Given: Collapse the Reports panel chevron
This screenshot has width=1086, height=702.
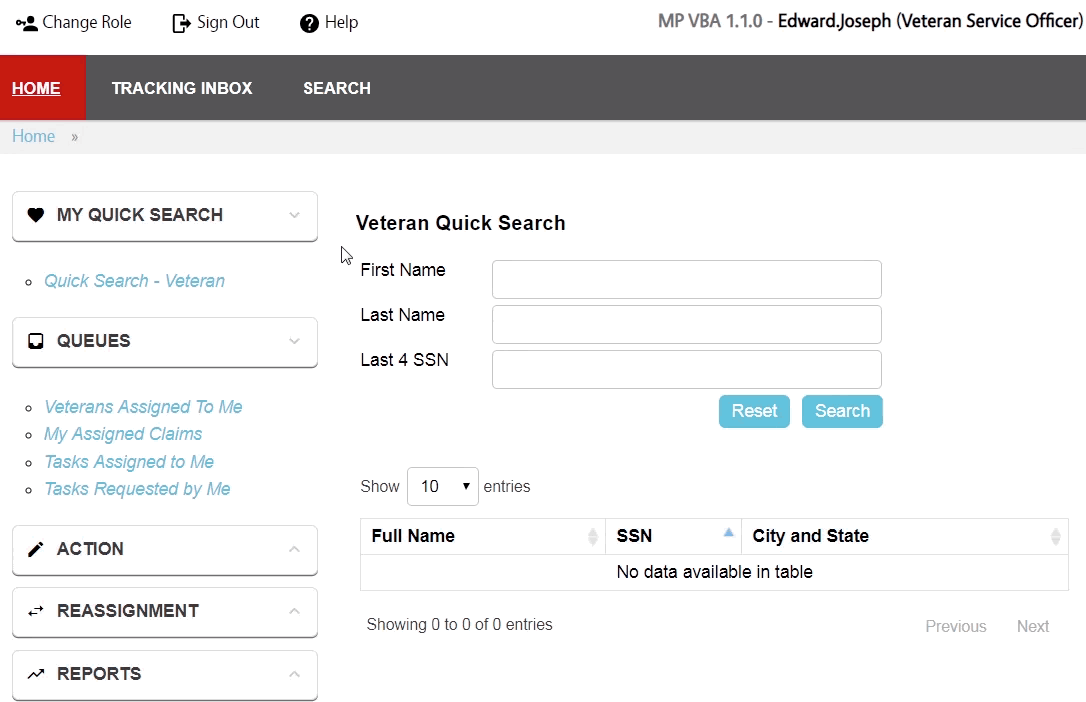Looking at the screenshot, I should click(293, 673).
